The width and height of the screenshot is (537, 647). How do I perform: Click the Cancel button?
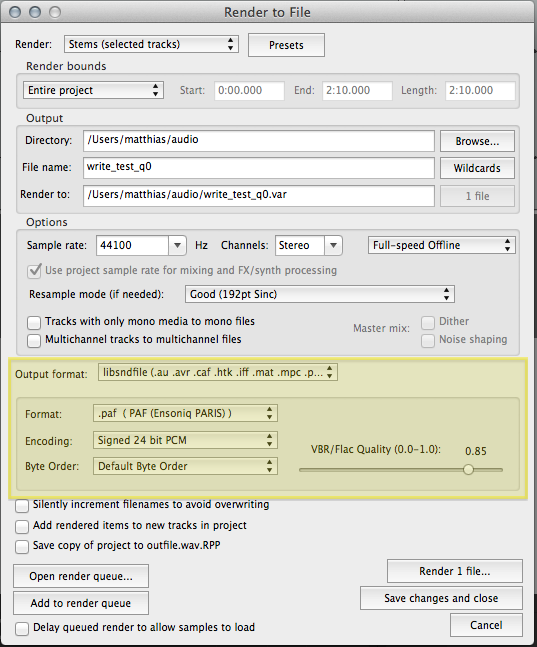click(x=486, y=625)
